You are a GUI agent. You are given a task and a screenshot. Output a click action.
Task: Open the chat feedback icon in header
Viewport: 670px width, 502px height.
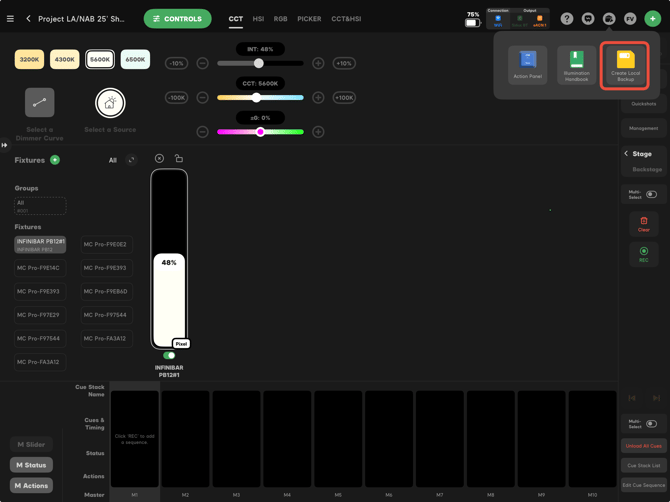(588, 19)
